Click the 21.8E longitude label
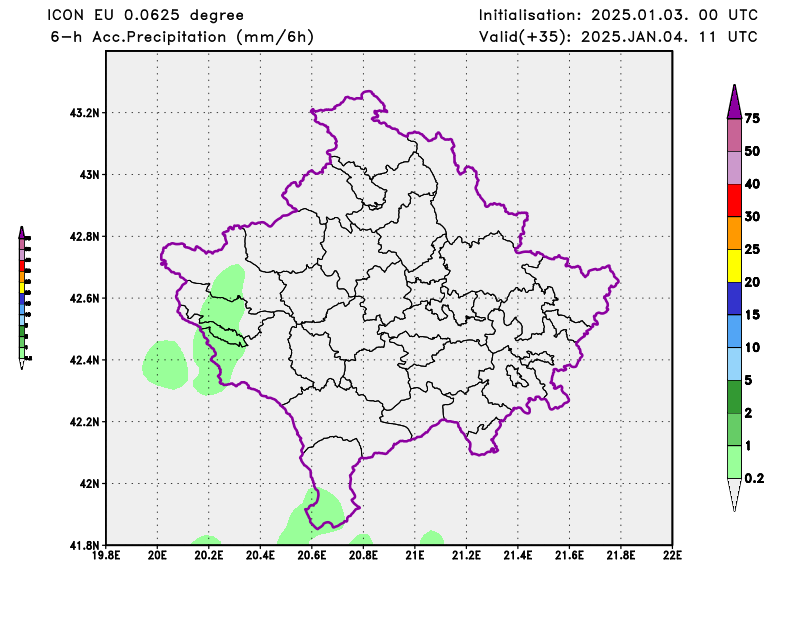Screen dimensions: 800x618 pos(621,555)
